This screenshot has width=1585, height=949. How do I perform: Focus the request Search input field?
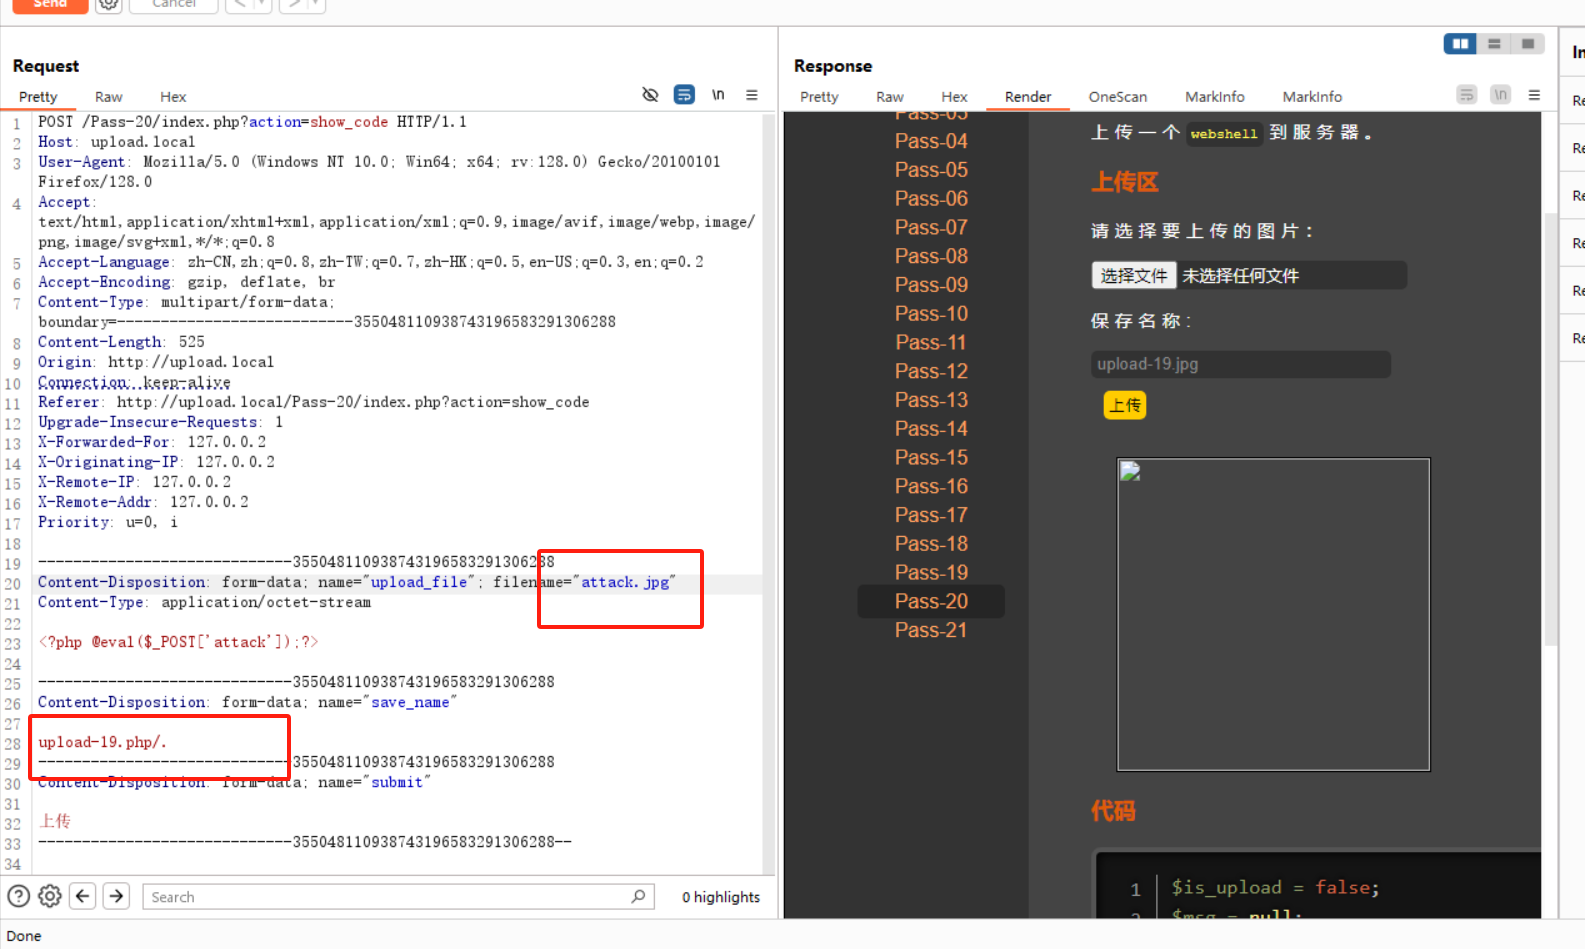tap(398, 896)
